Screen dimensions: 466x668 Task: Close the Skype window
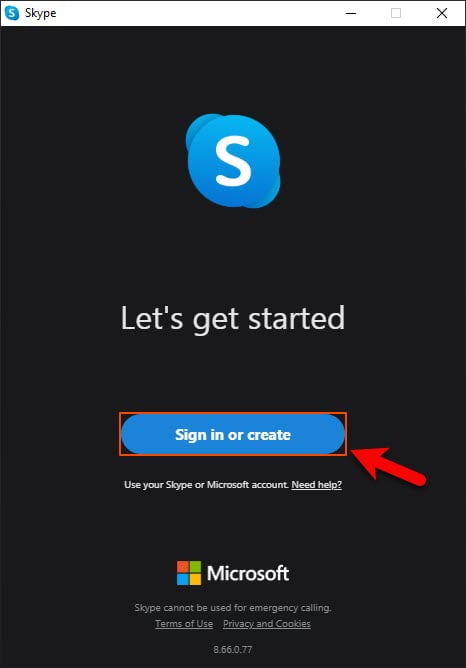pos(442,13)
